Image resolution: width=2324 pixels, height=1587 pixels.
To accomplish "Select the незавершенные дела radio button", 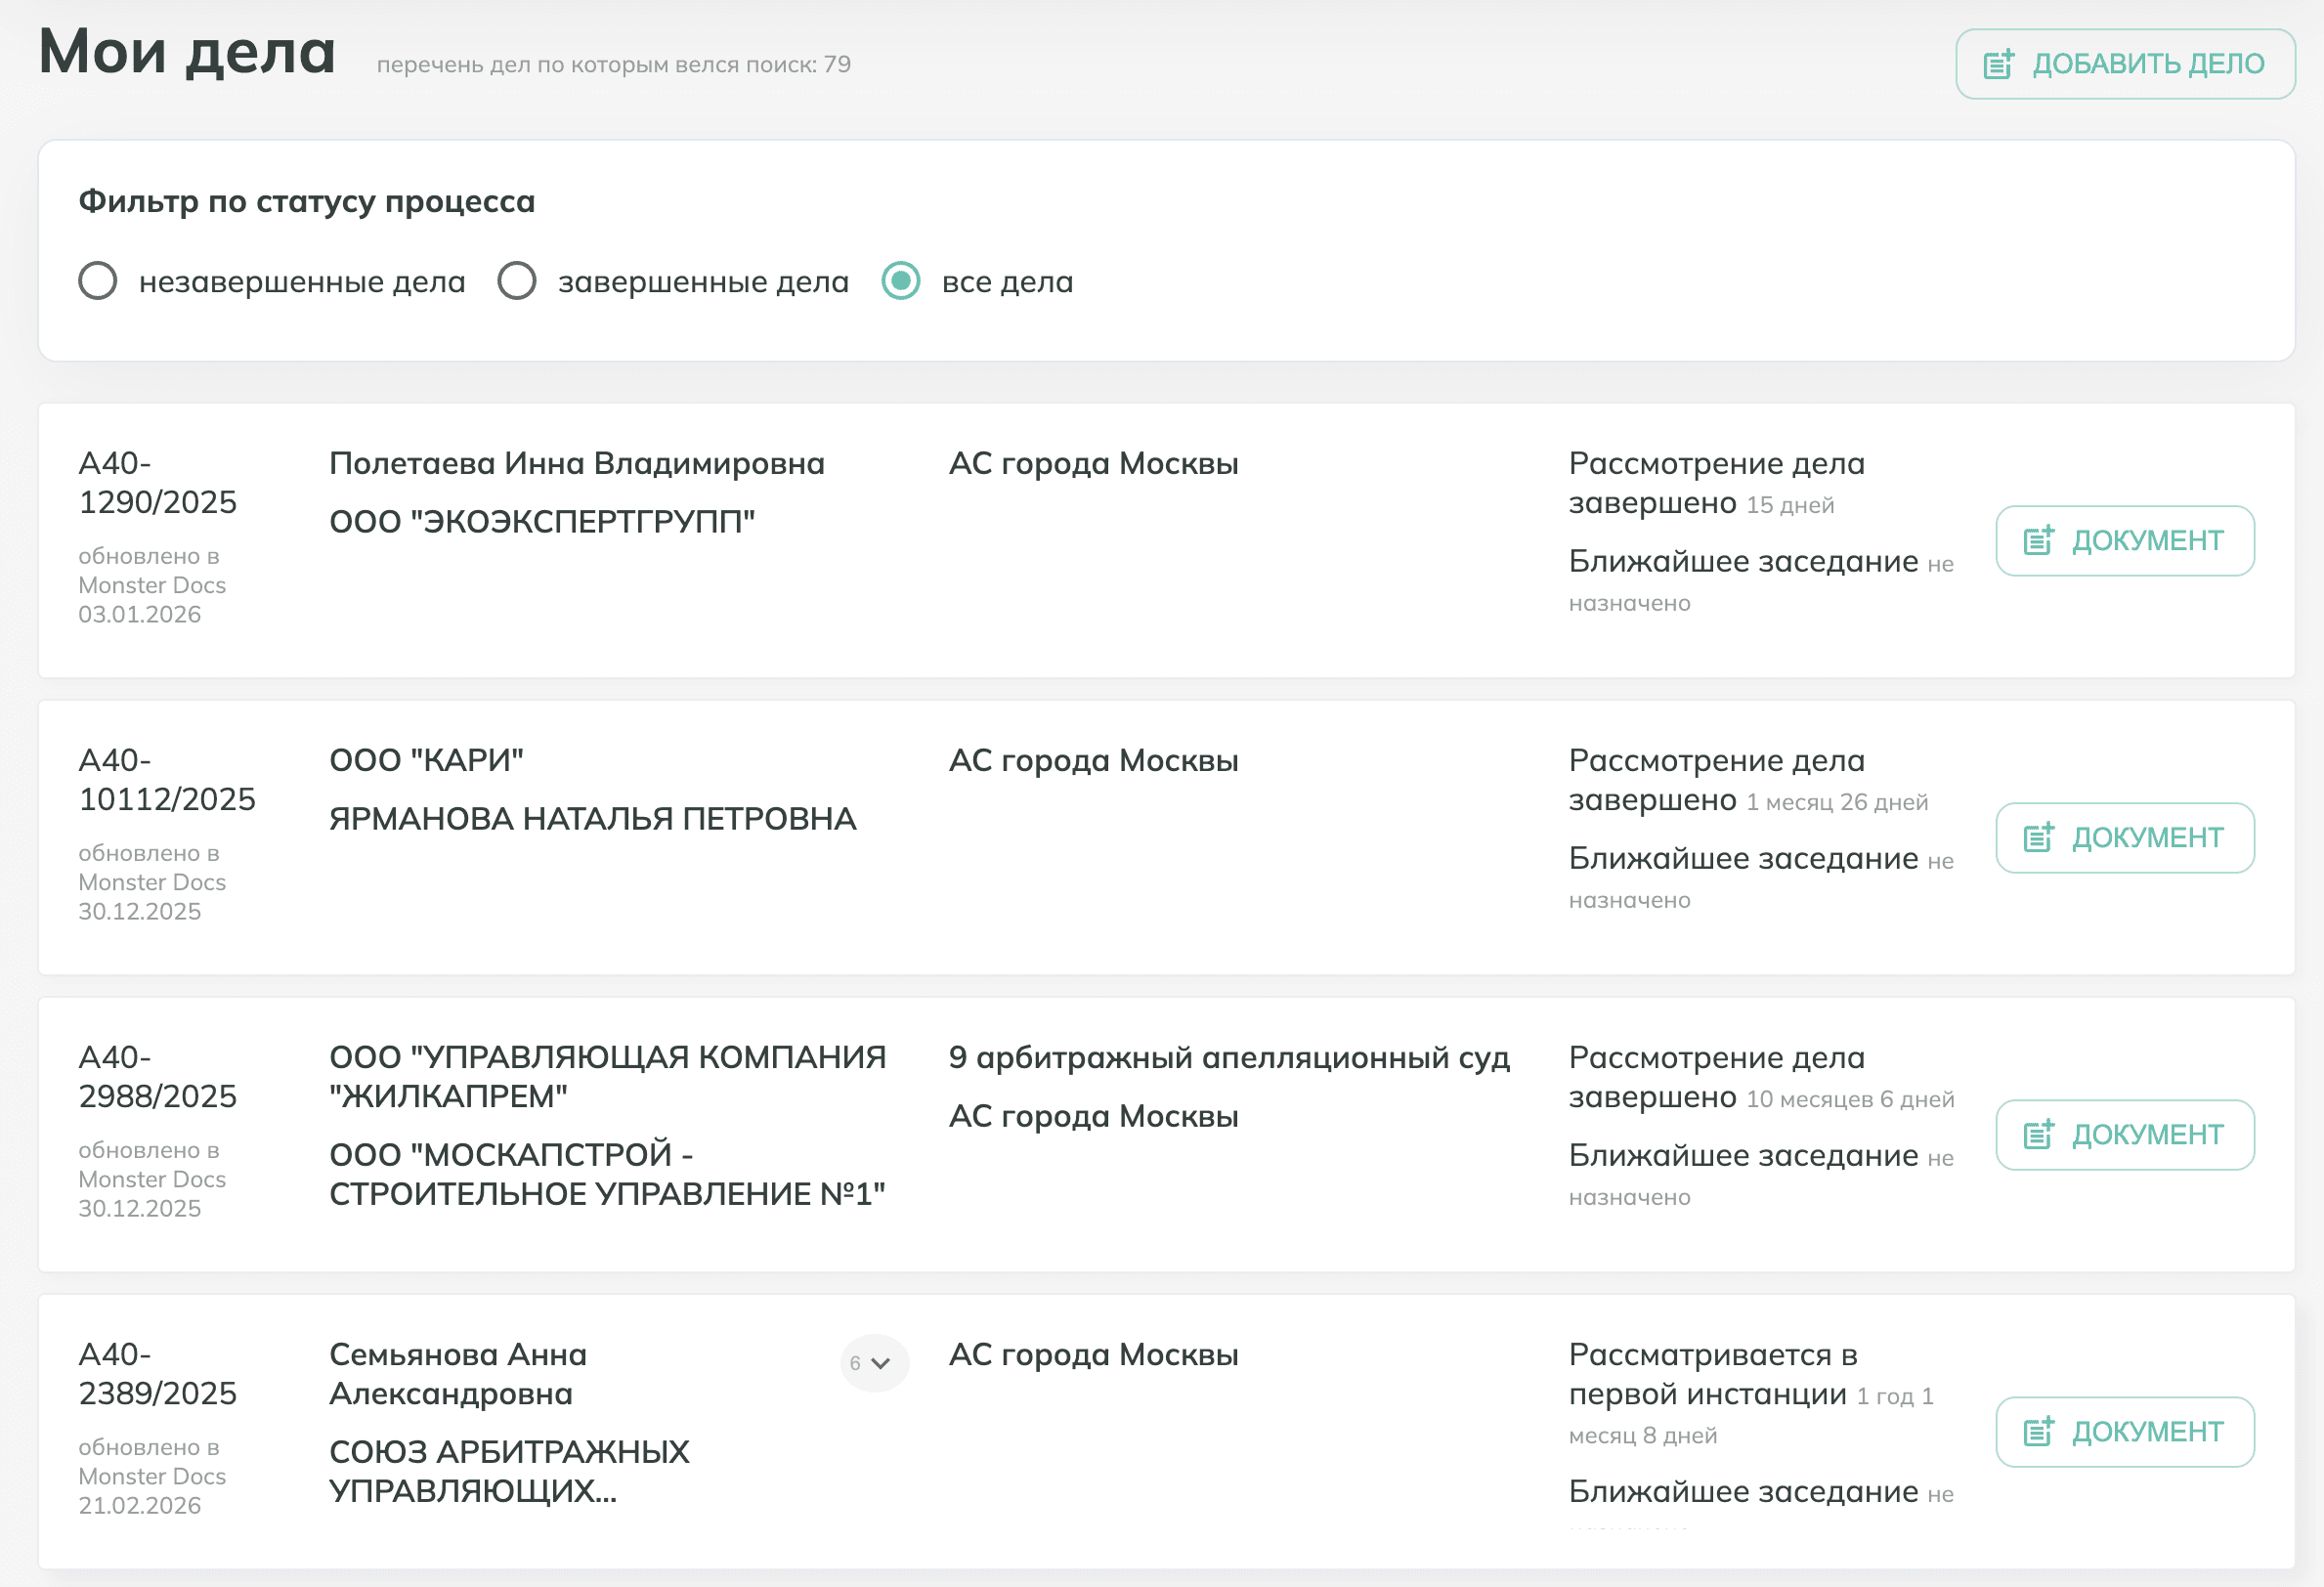I will point(97,281).
